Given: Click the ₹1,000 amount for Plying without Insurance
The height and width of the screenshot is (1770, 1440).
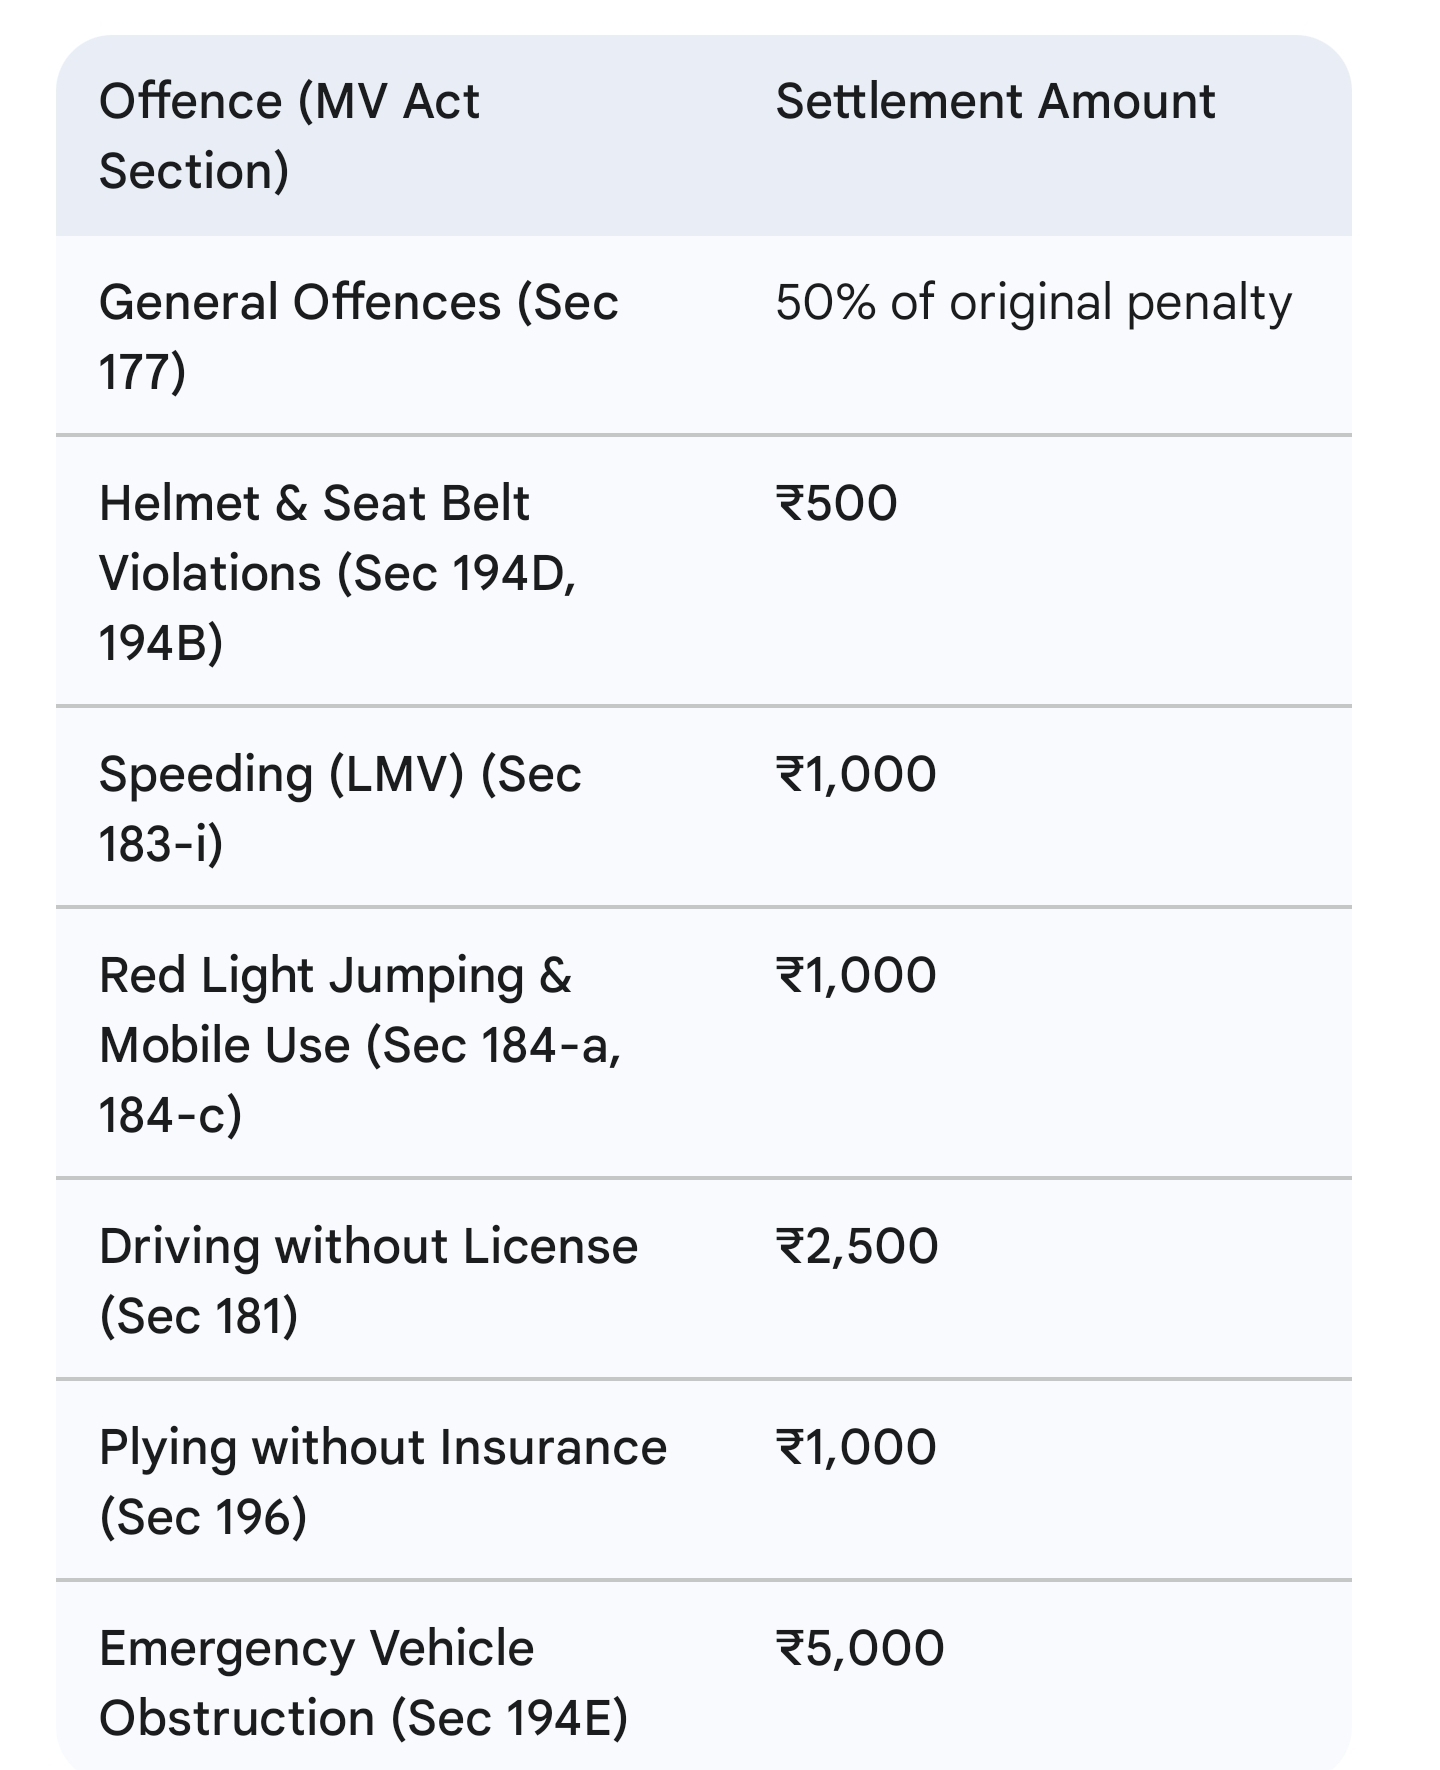Looking at the screenshot, I should click(856, 1448).
